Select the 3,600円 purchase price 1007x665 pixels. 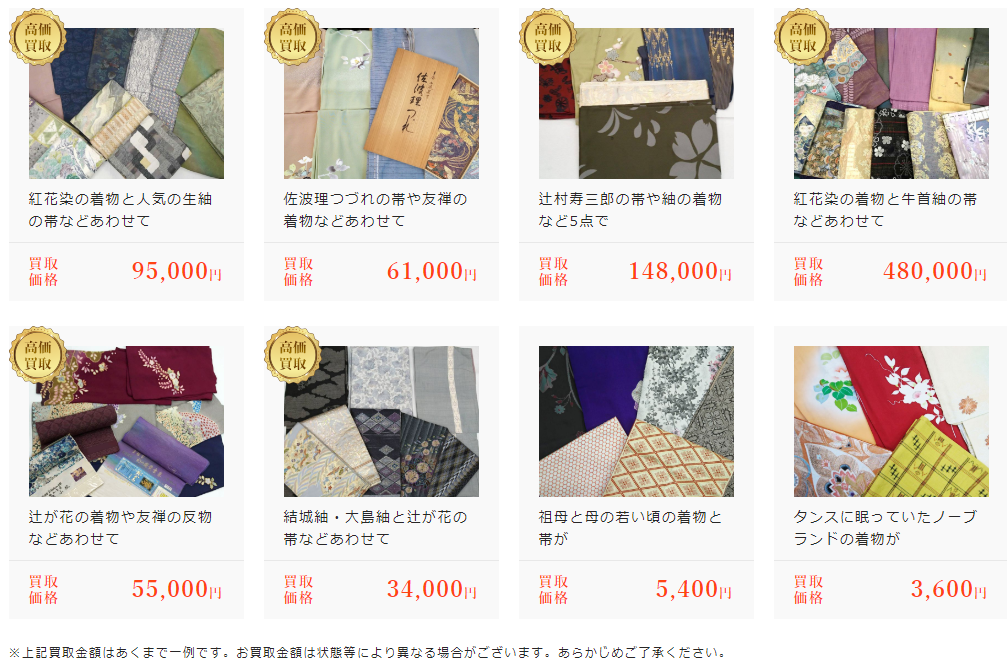pos(949,589)
